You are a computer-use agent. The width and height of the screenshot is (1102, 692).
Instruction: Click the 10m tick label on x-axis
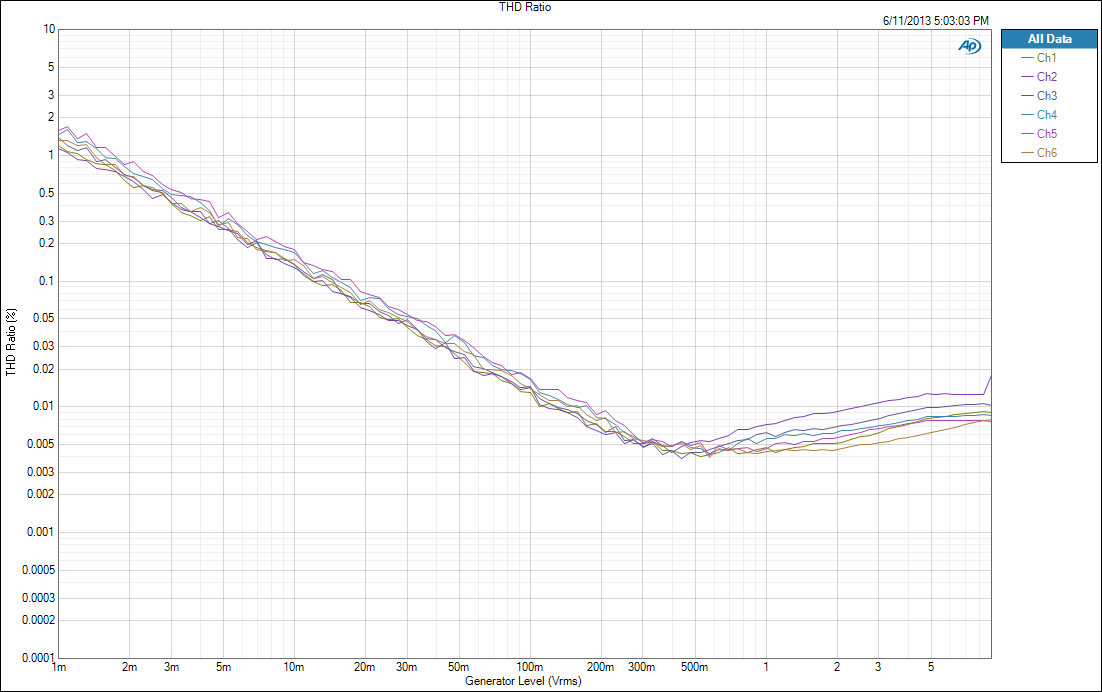294,667
